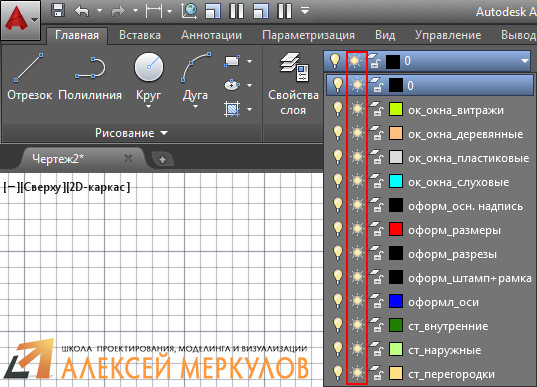The width and height of the screenshot is (537, 387).
Task: Freeze the ок_окна_пластиковые layer sun icon
Action: [357, 157]
